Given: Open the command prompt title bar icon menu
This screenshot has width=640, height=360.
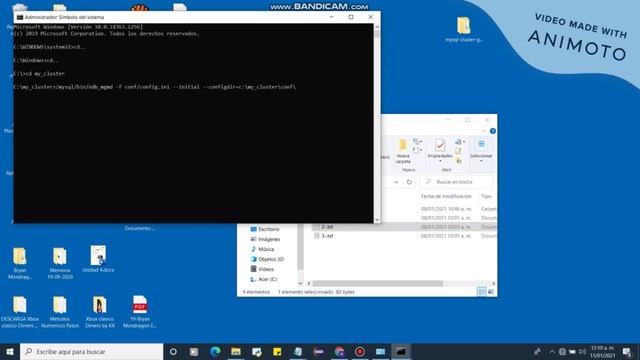Looking at the screenshot, I should 20,17.
